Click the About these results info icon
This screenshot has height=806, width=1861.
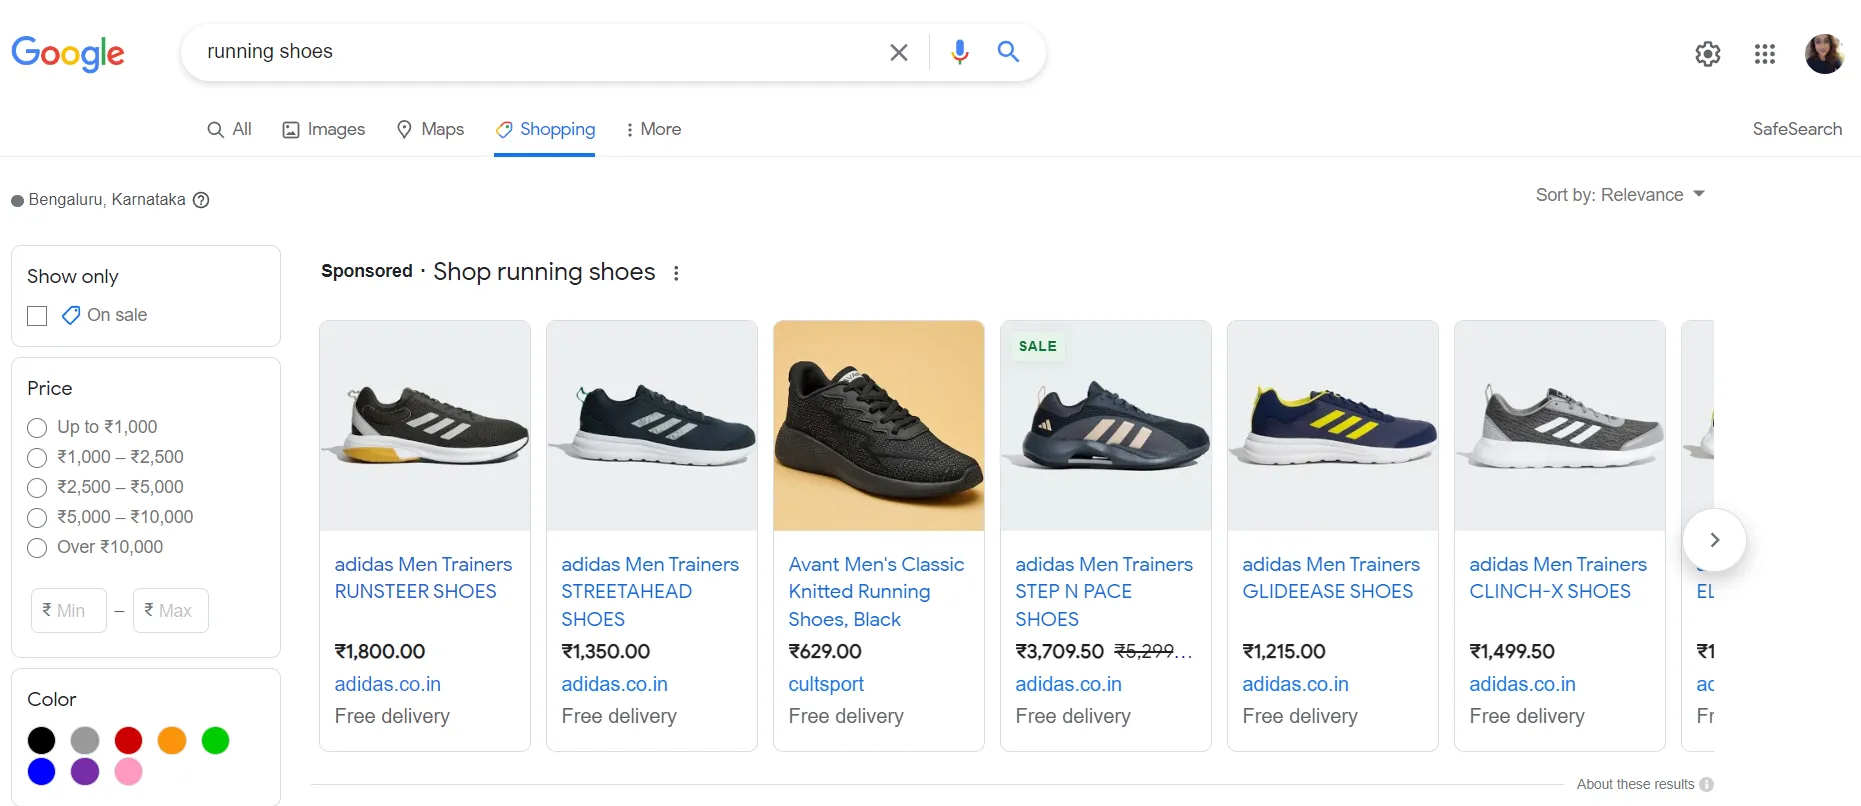click(1706, 785)
